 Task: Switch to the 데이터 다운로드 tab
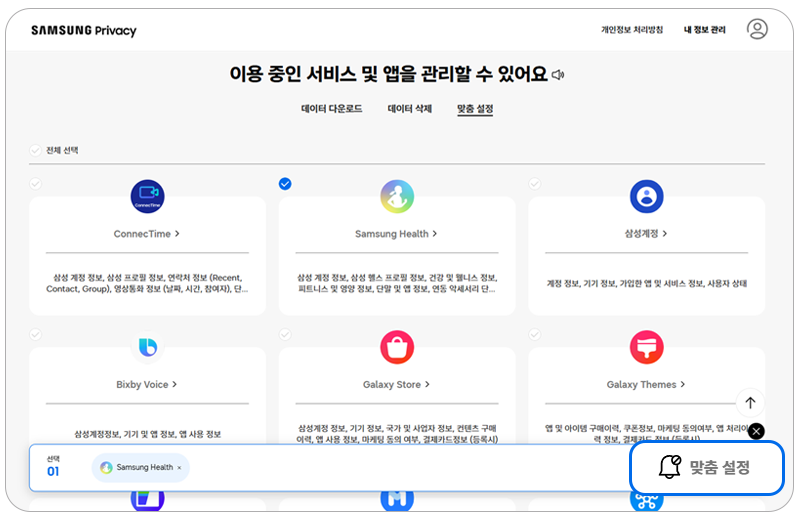pos(332,109)
